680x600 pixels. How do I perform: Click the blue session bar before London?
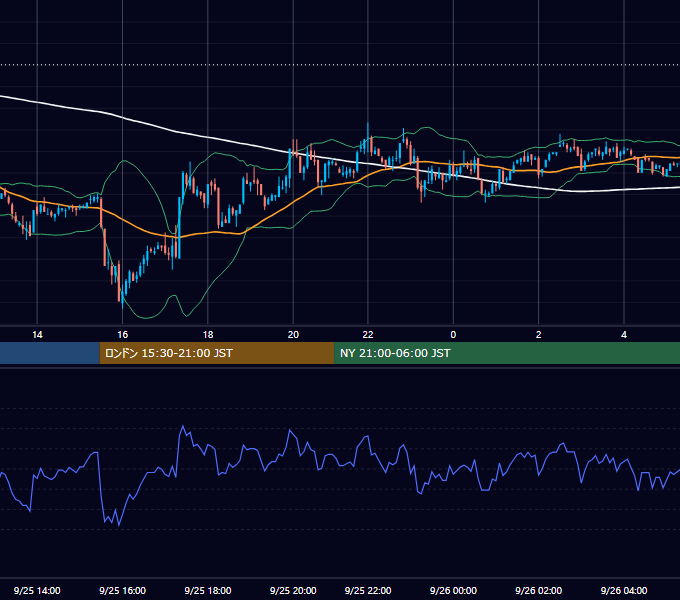point(50,353)
